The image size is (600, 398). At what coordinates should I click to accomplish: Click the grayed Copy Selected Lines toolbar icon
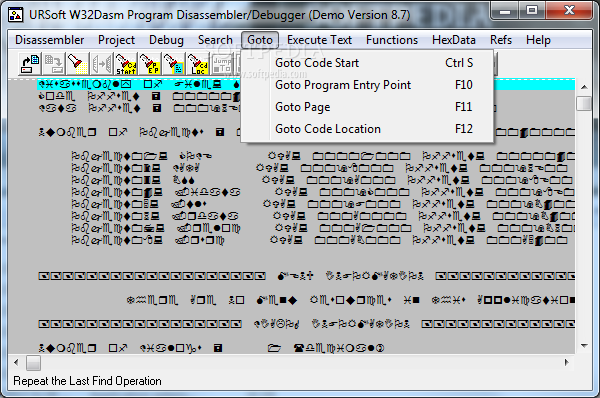102,64
